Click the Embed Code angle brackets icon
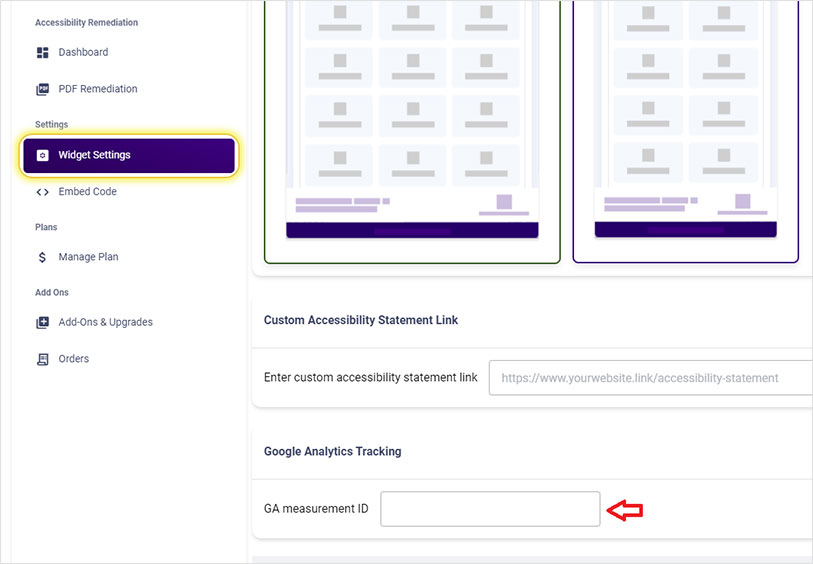 coord(43,192)
